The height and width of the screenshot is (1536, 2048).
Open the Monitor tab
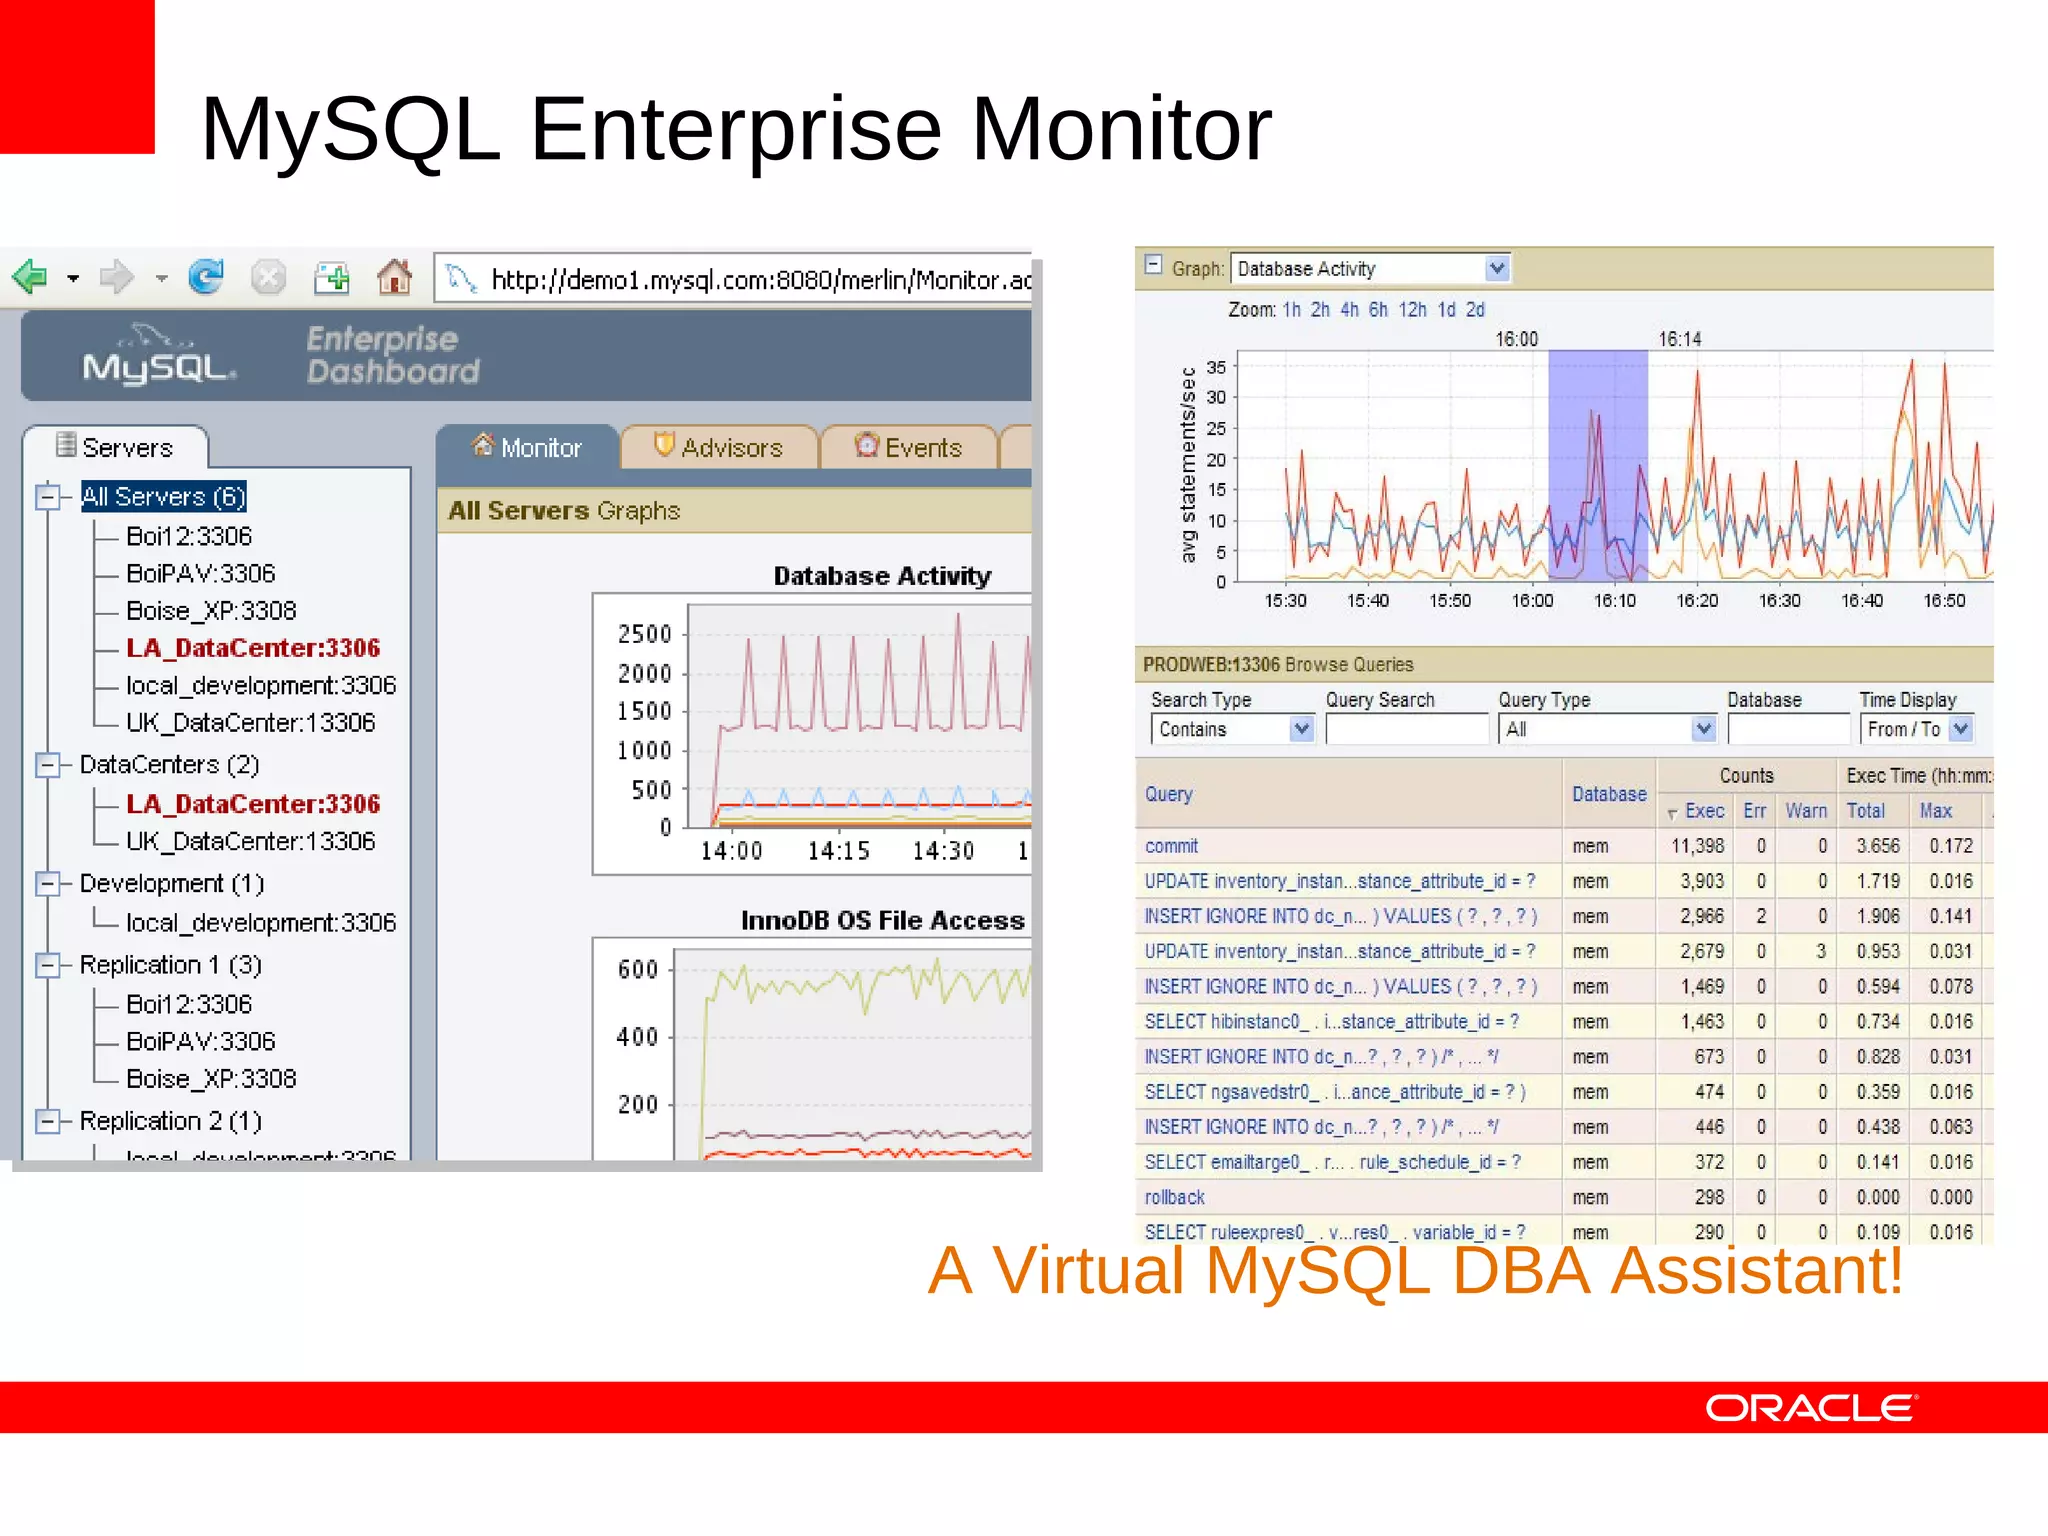point(528,447)
